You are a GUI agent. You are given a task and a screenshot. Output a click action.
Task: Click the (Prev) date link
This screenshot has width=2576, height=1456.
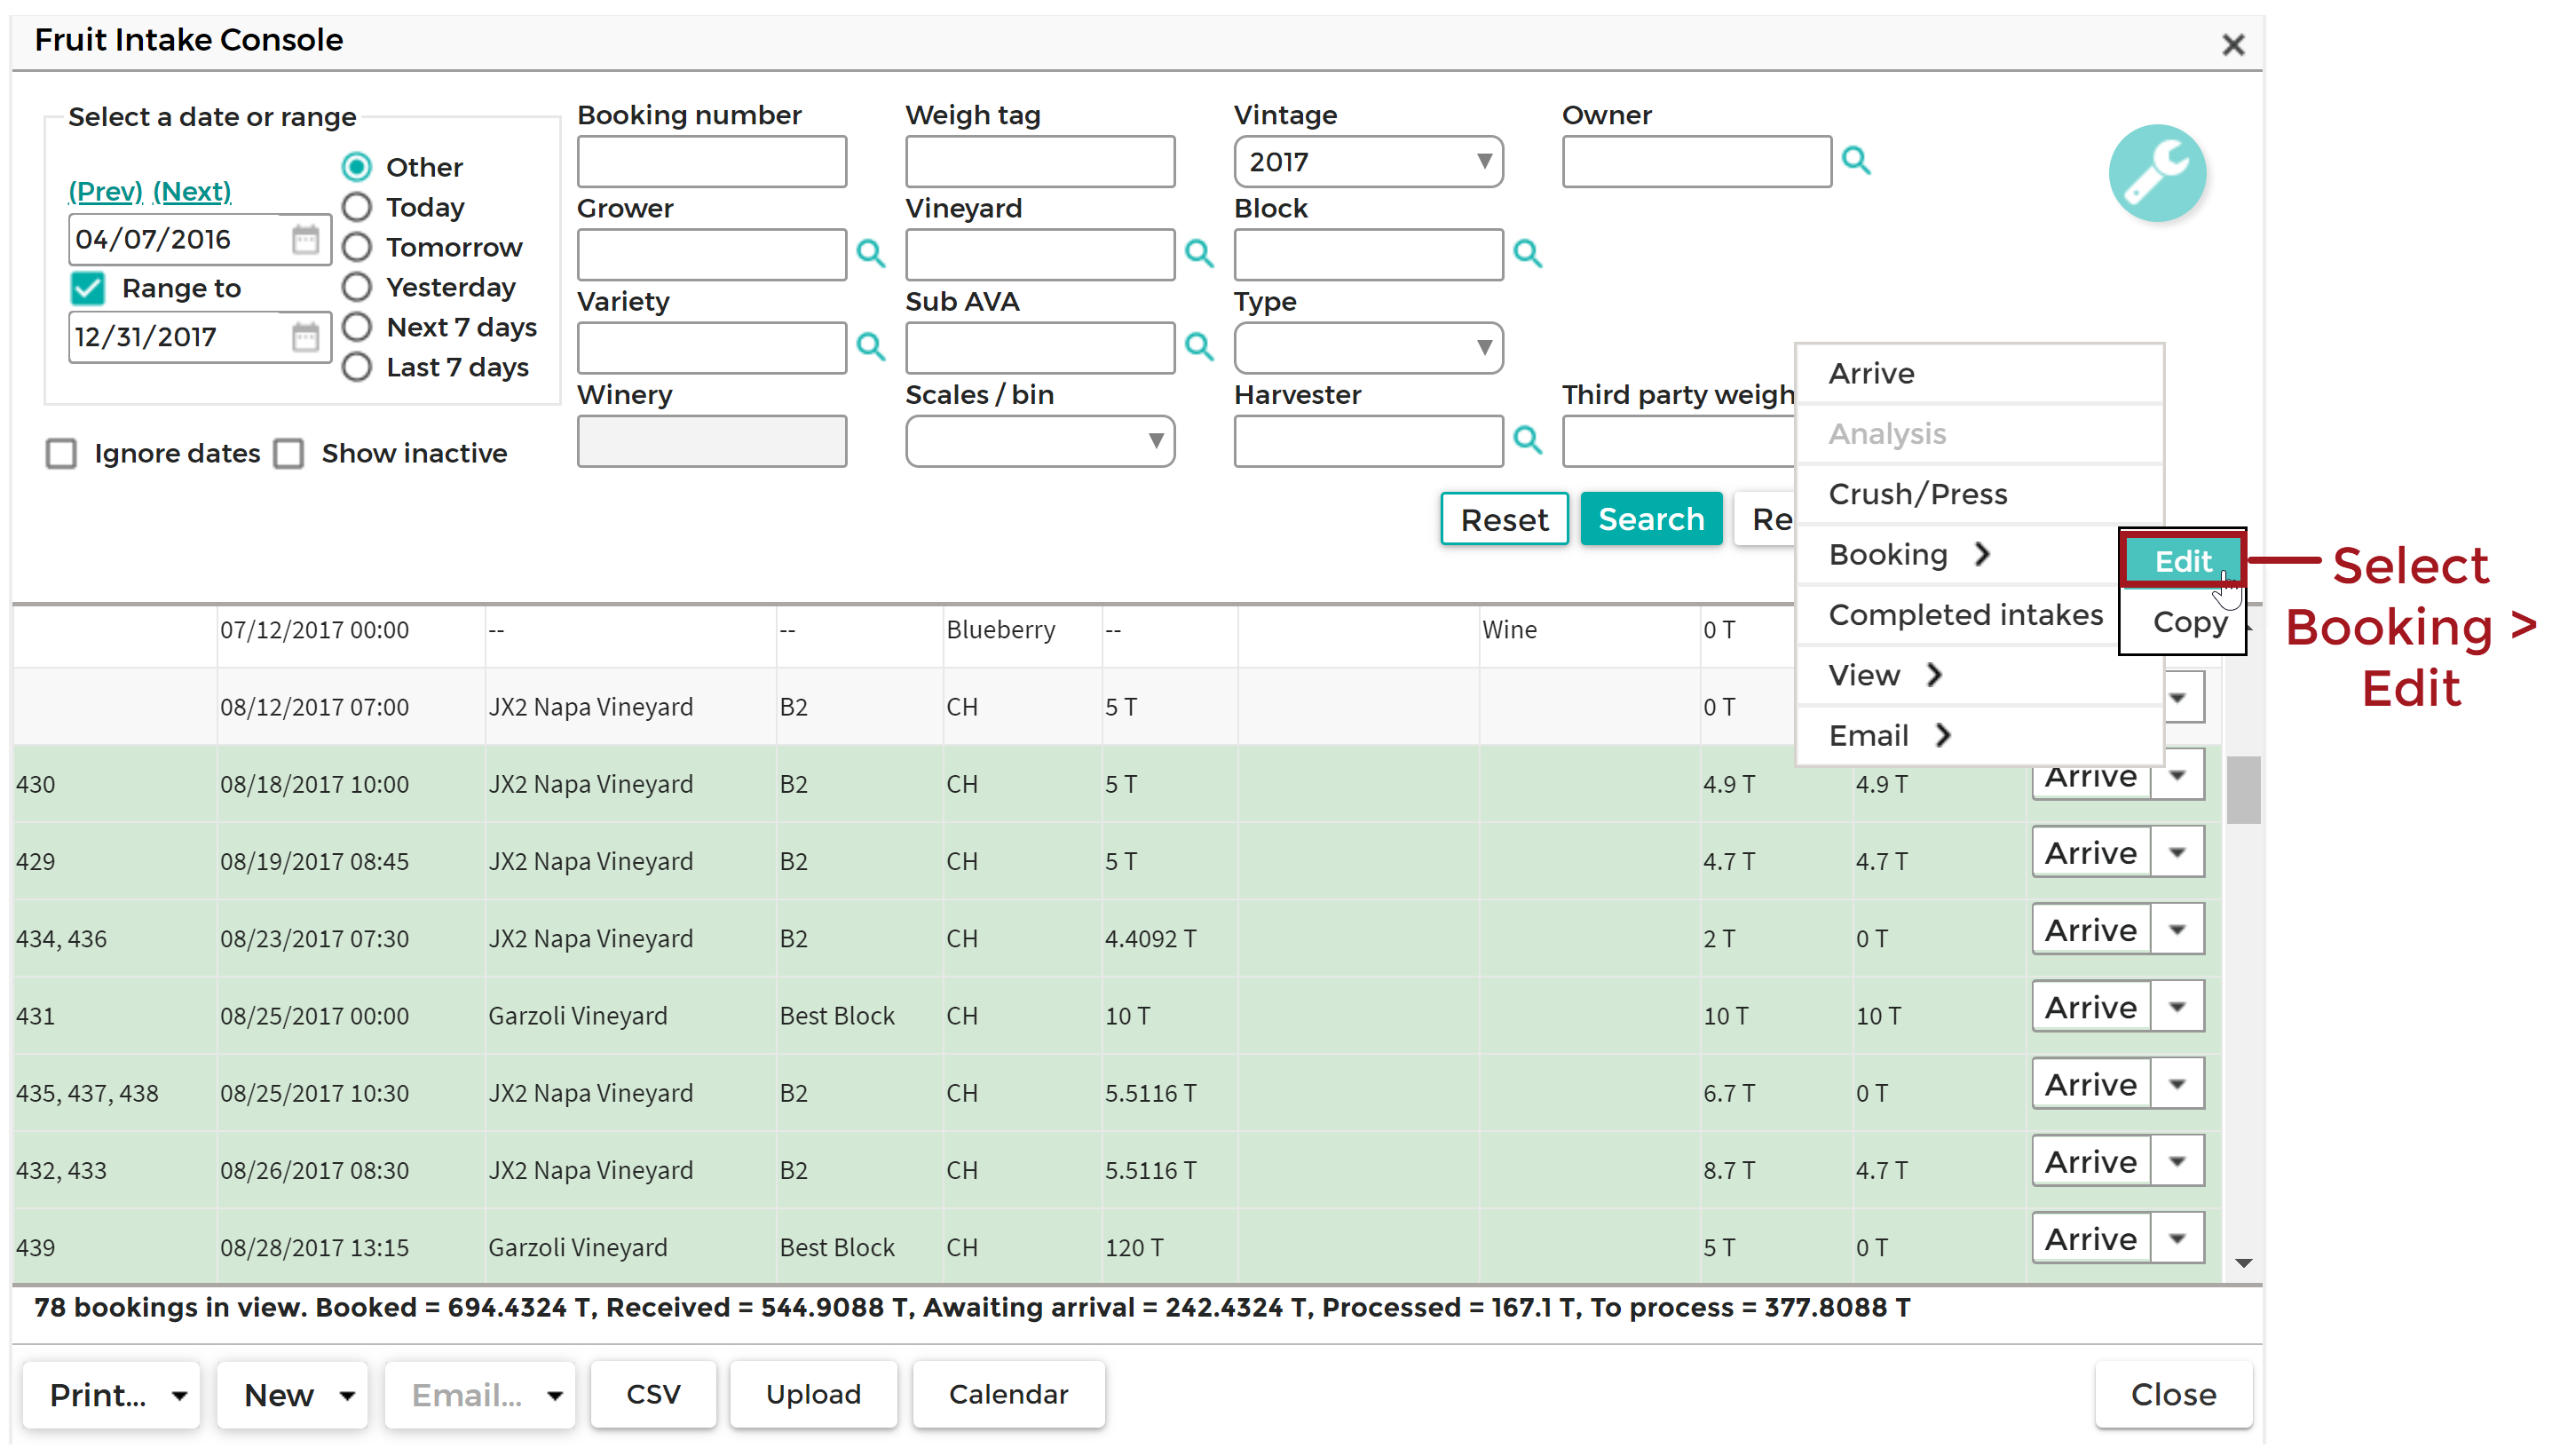tap(105, 191)
